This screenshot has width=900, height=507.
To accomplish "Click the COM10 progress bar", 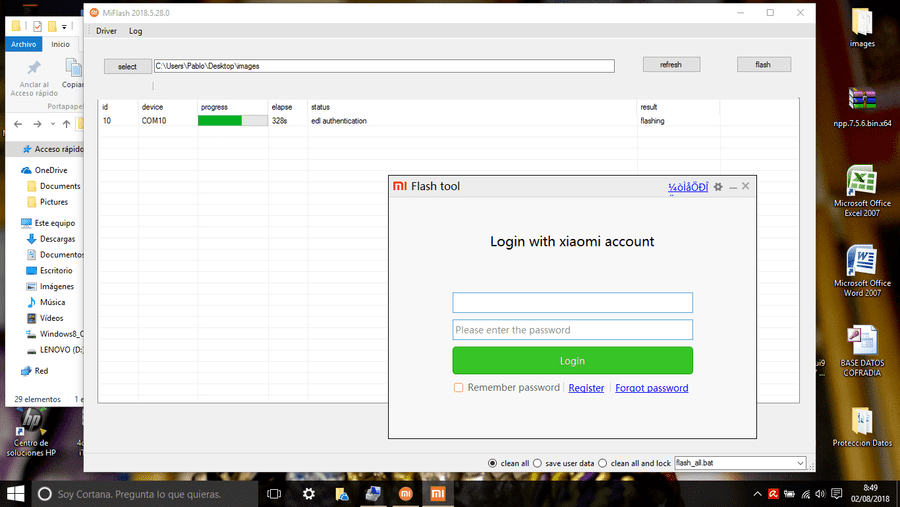I will tap(232, 121).
